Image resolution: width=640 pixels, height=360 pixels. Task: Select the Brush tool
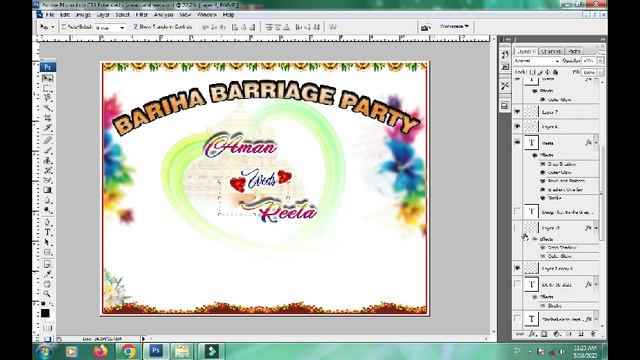click(x=48, y=151)
